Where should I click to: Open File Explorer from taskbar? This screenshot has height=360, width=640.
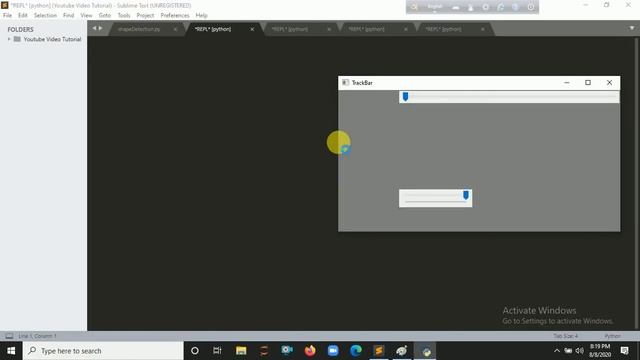241,351
